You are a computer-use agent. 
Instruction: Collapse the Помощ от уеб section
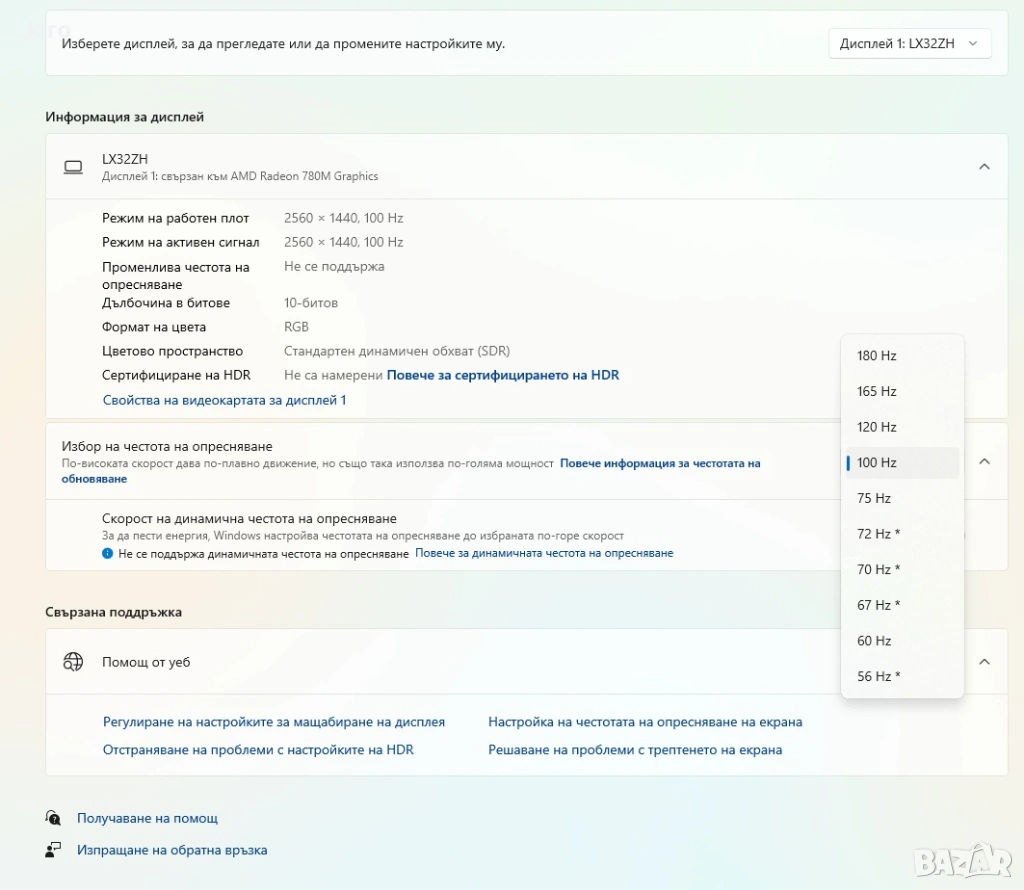pyautogui.click(x=984, y=662)
